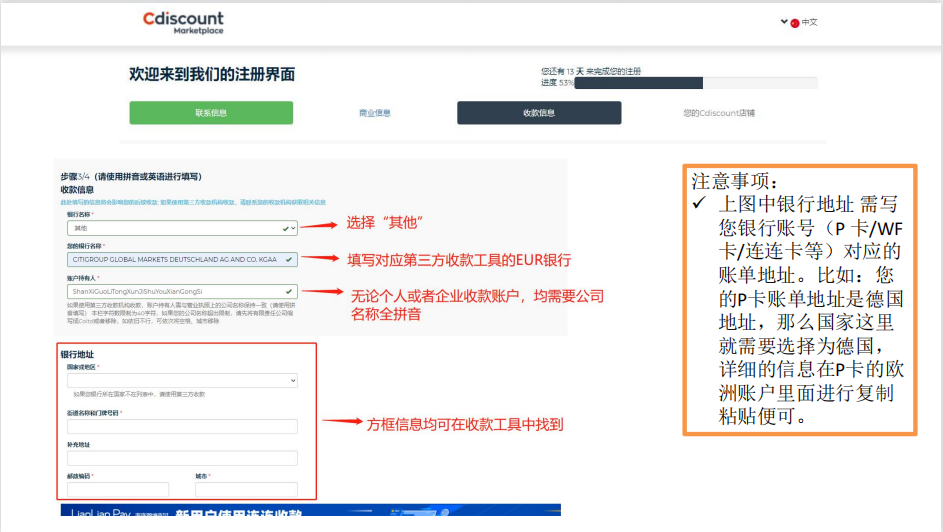Open the 中文 language dropdown
The height and width of the screenshot is (532, 943).
click(808, 23)
